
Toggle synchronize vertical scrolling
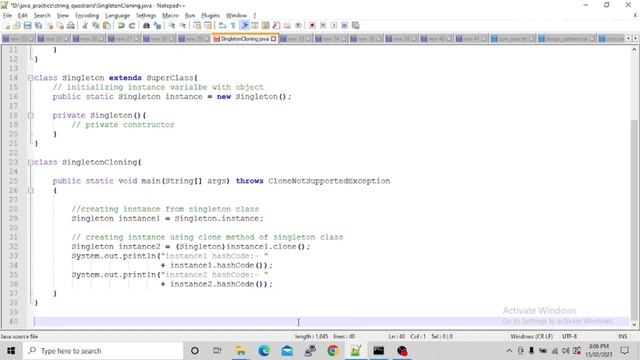(x=197, y=25)
